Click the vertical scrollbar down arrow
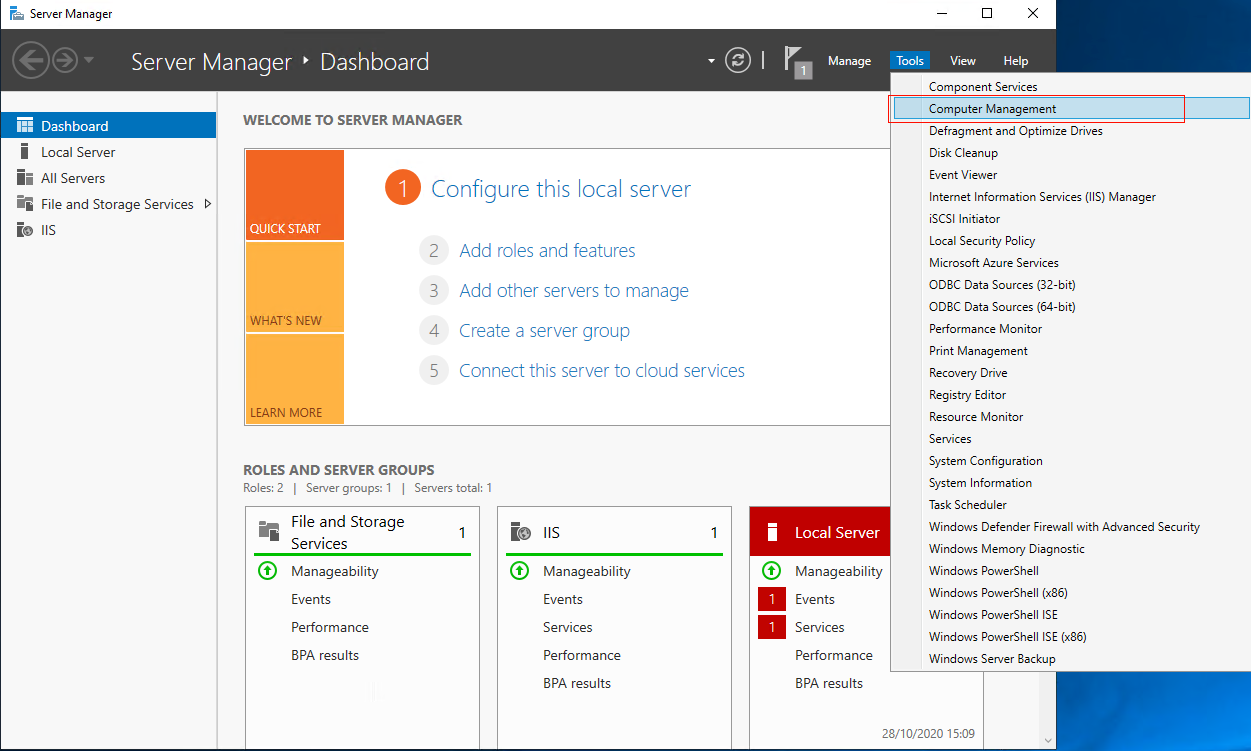 (x=1048, y=740)
